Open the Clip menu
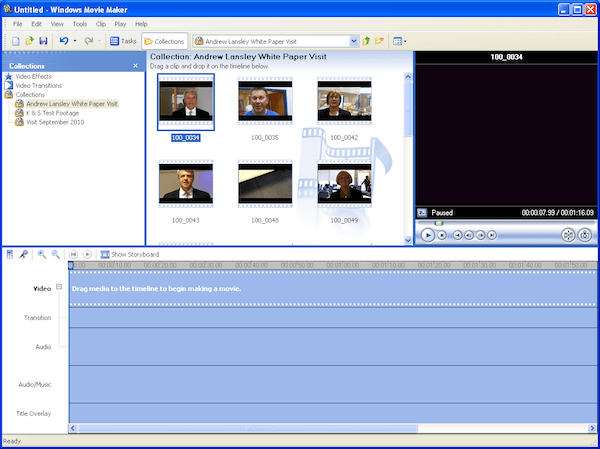The width and height of the screenshot is (600, 449). click(x=101, y=24)
